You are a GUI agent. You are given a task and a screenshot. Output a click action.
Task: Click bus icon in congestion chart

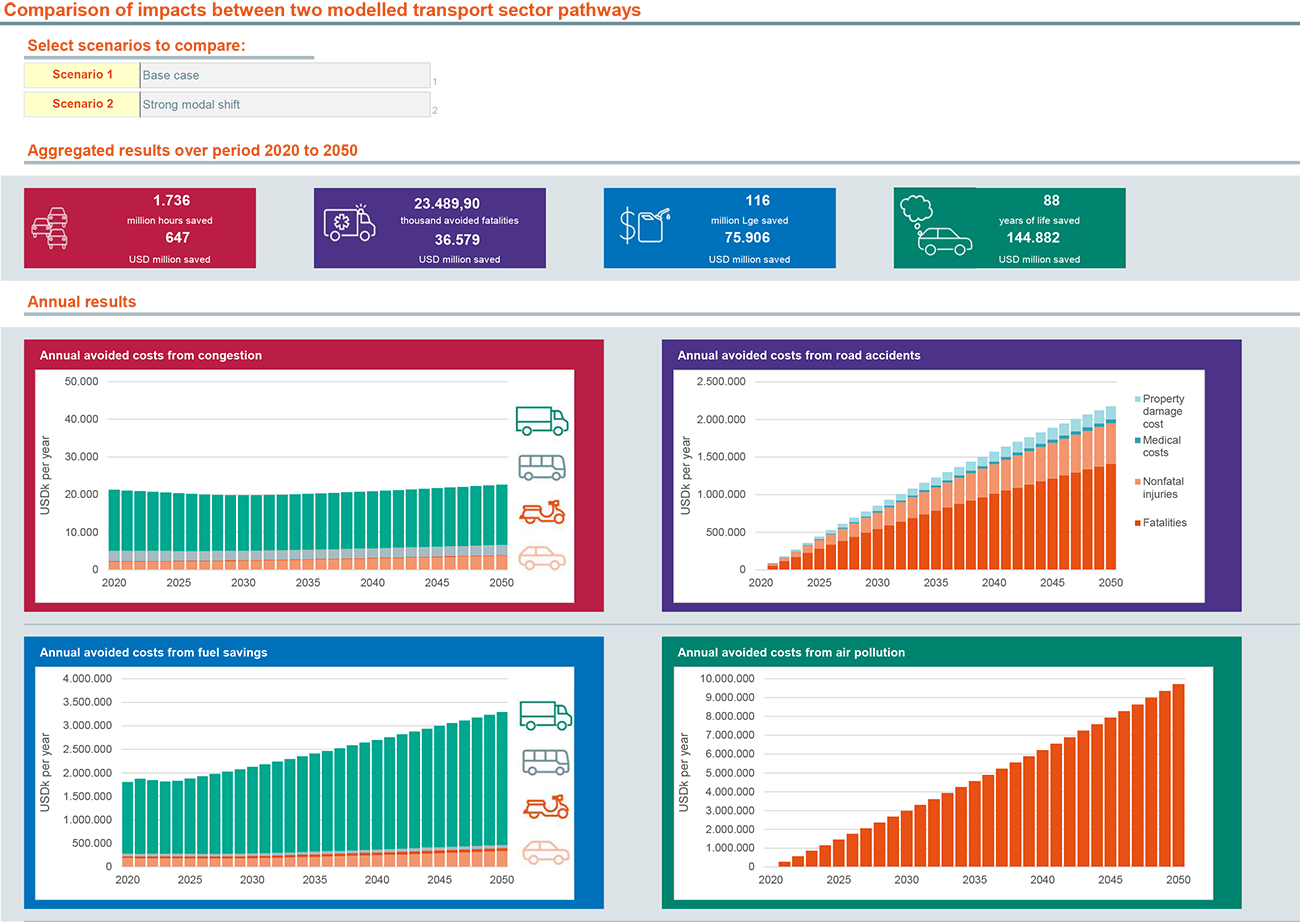(x=542, y=467)
